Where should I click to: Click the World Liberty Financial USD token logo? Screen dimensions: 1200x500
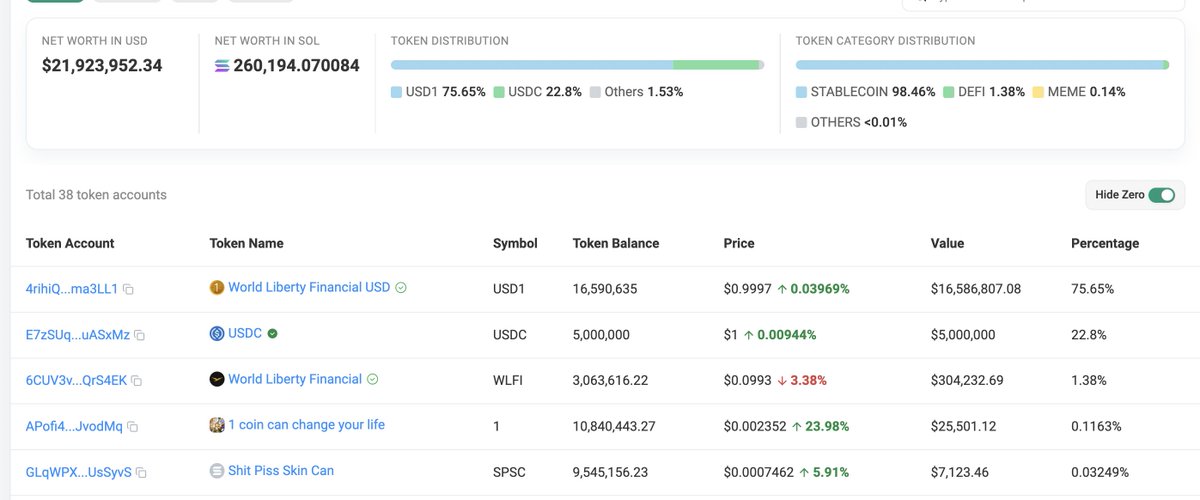pyautogui.click(x=217, y=288)
